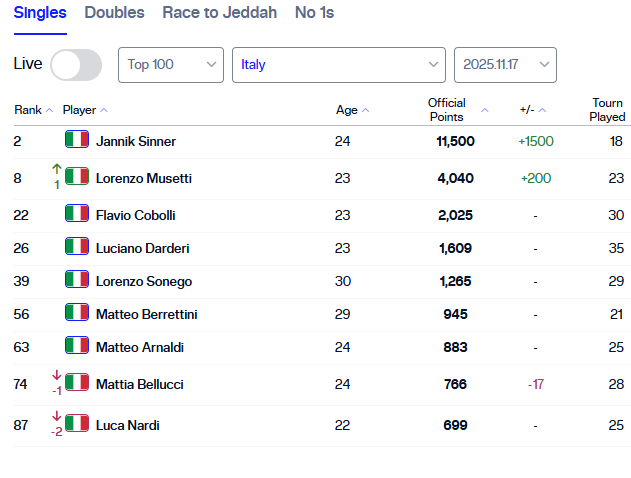Viewport: 631px width, 478px height.
Task: Open Matteo Arnaldi's player link
Action: (139, 346)
